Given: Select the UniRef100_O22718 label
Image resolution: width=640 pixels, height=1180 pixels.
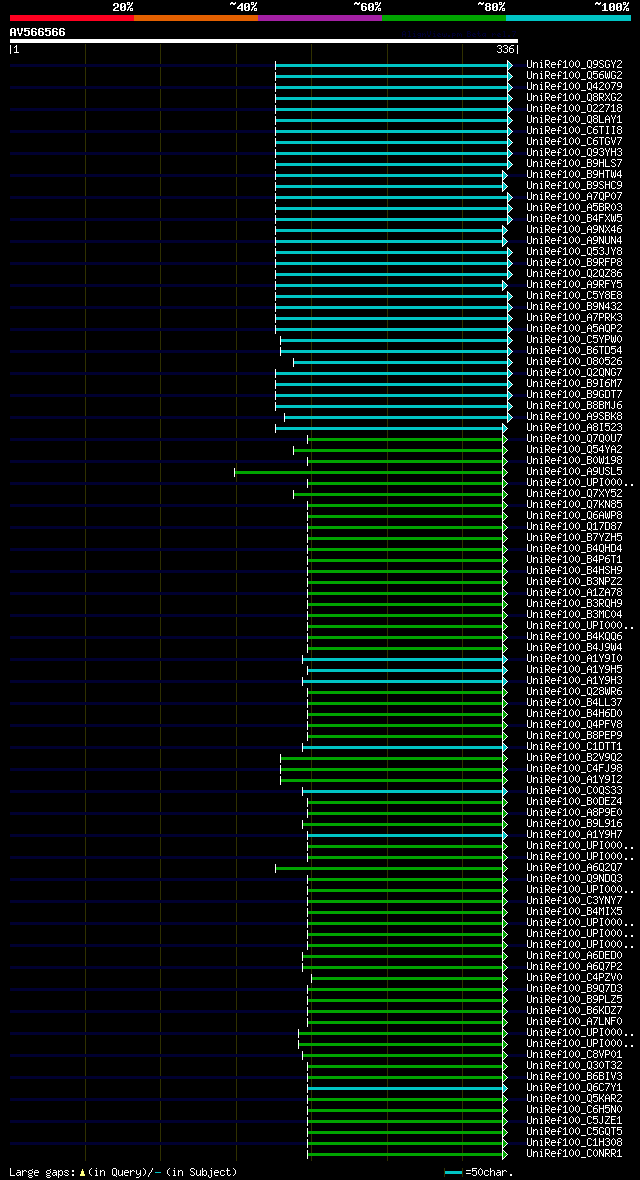Looking at the screenshot, I should 574,108.
